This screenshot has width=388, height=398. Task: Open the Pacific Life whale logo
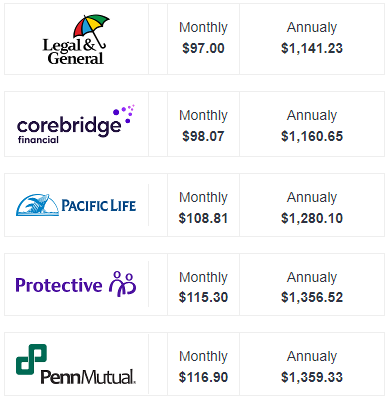tap(76, 205)
